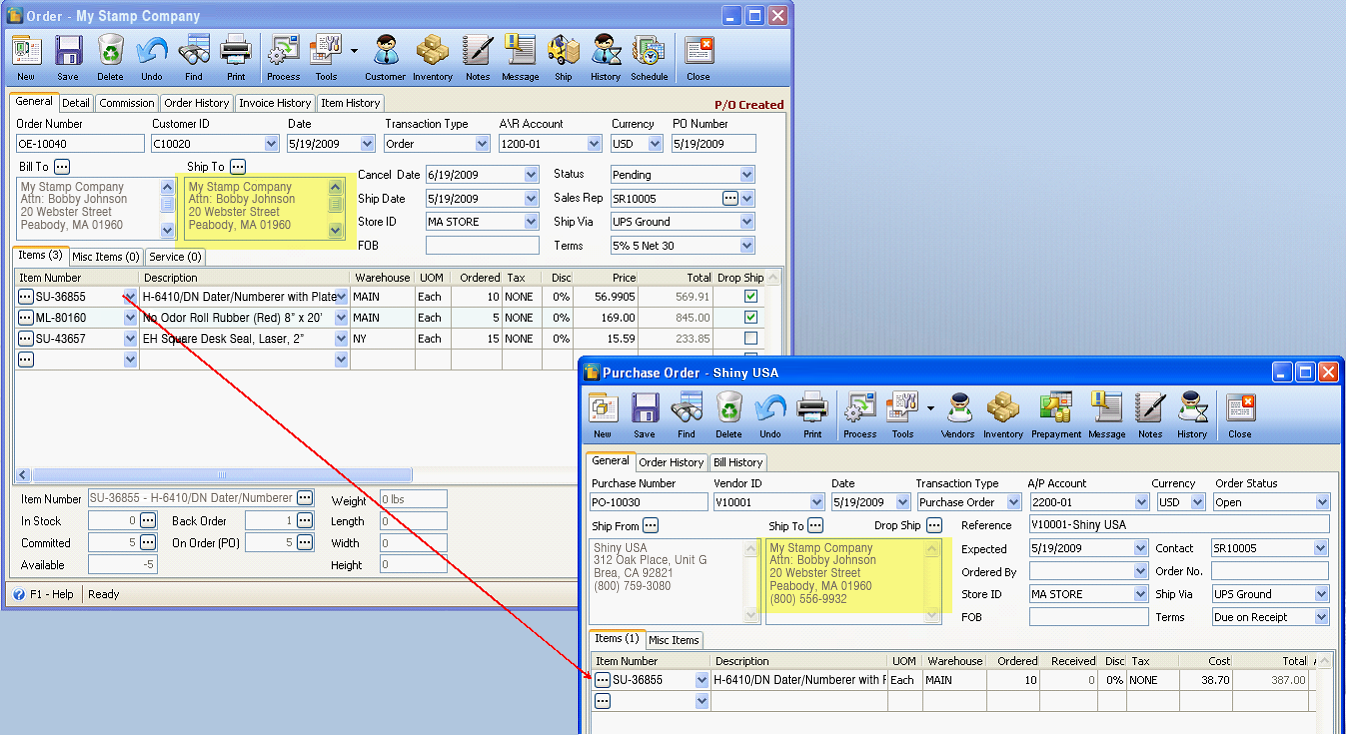Toggle Drop Ship checkbox for SU-43657
The width and height of the screenshot is (1346, 735).
pos(751,339)
